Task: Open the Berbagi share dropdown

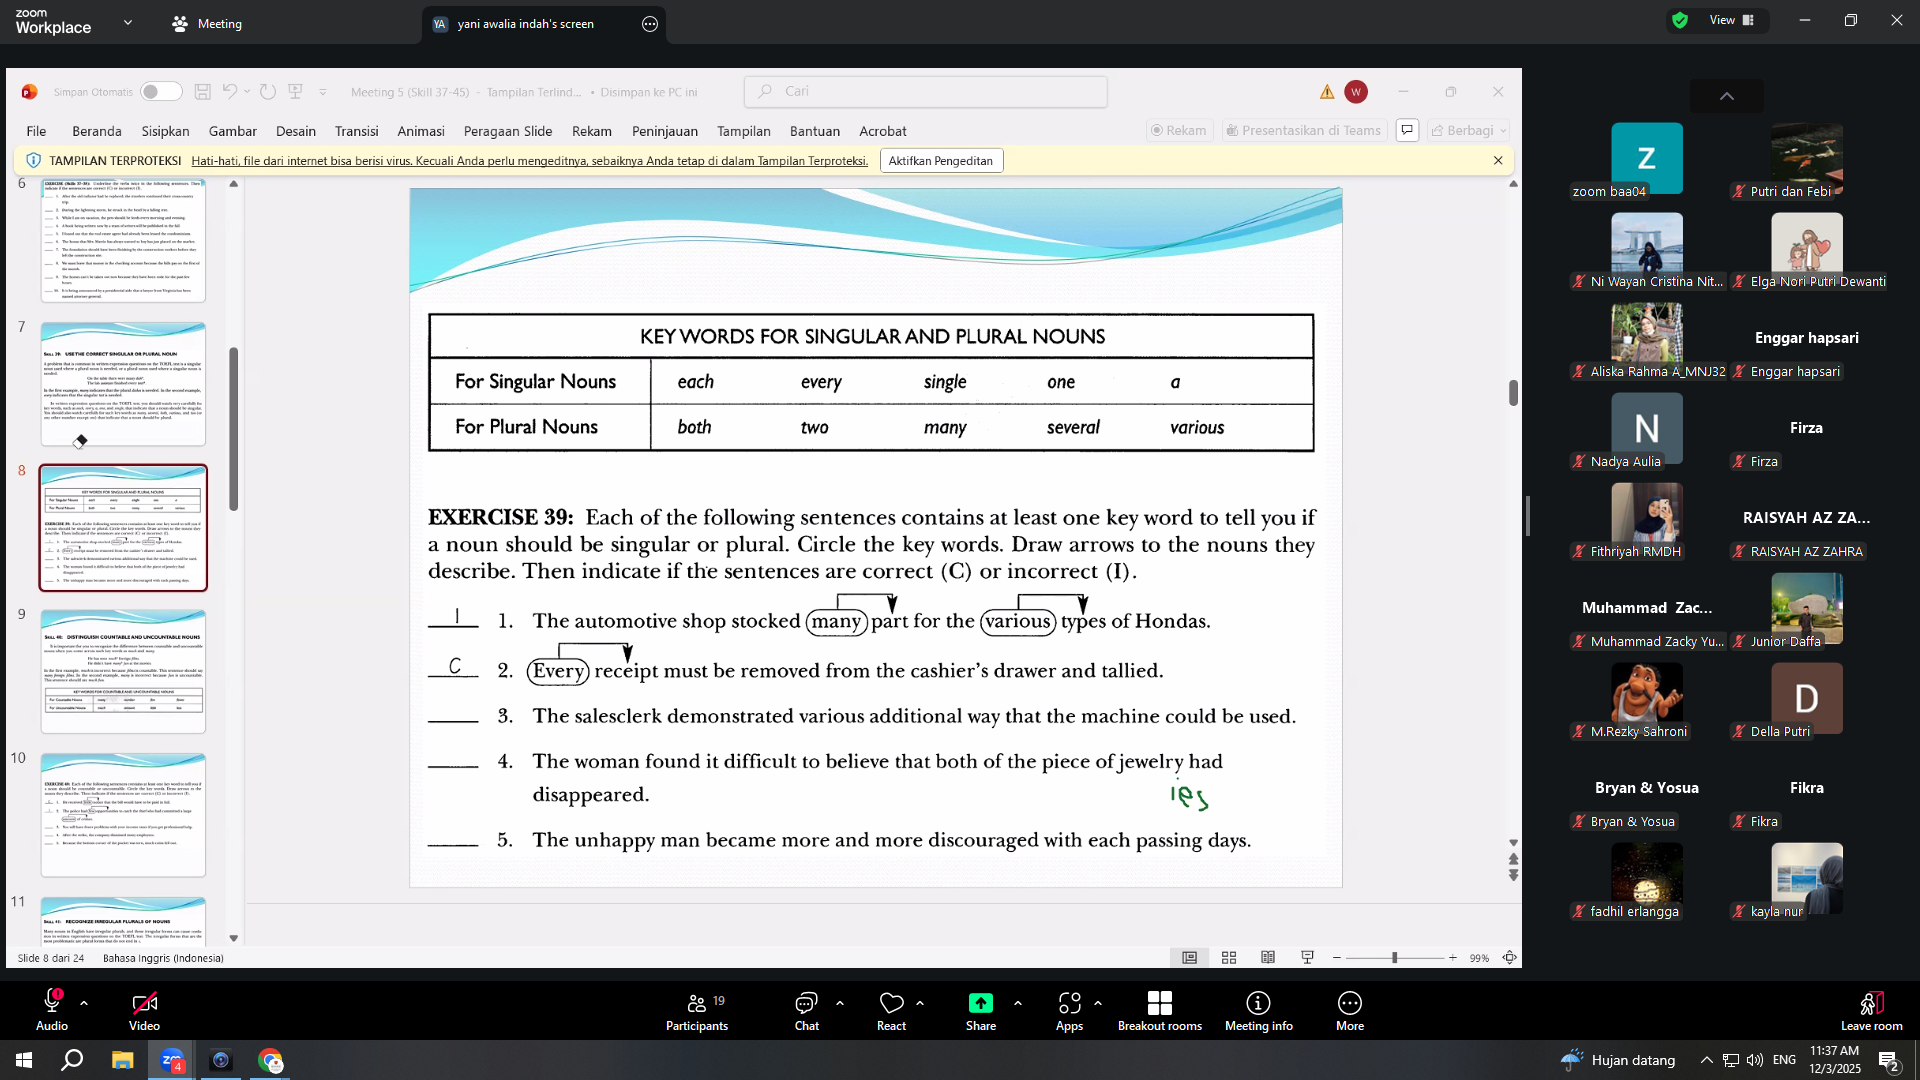Action: (1468, 130)
